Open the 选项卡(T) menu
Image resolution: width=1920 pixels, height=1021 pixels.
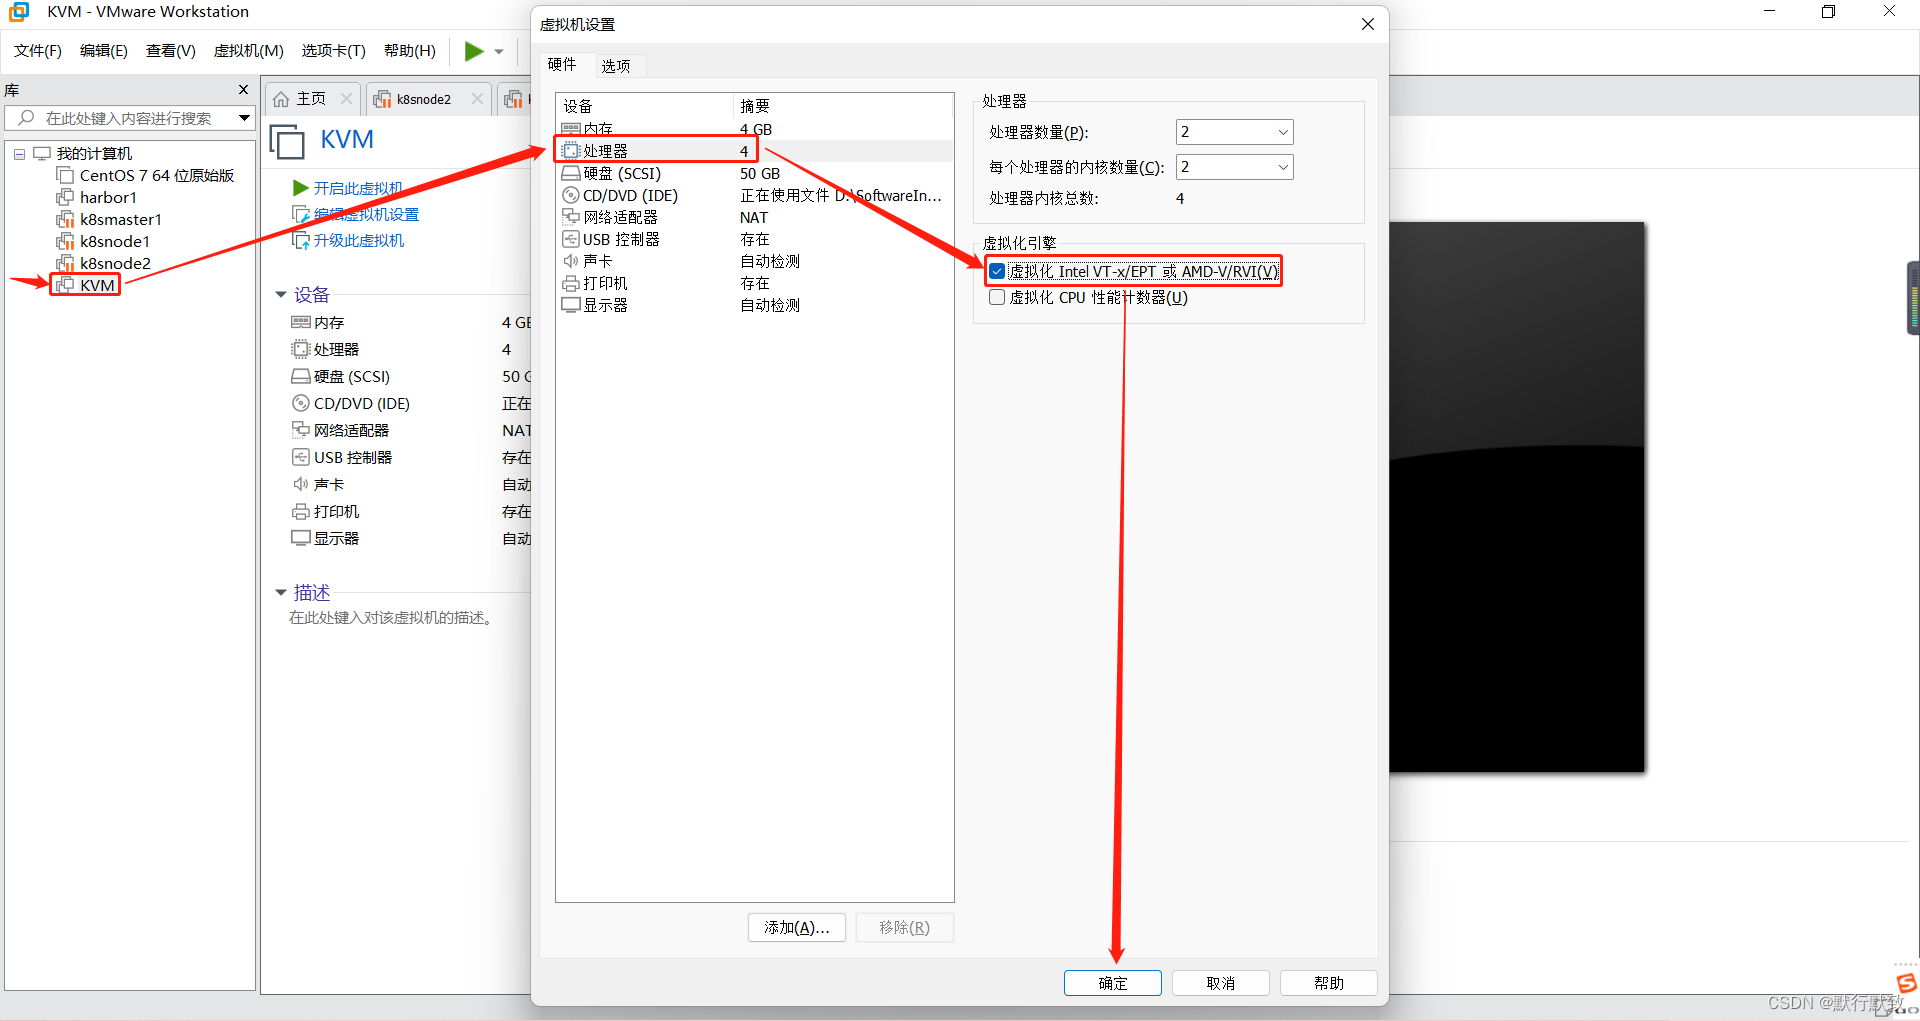click(x=334, y=51)
